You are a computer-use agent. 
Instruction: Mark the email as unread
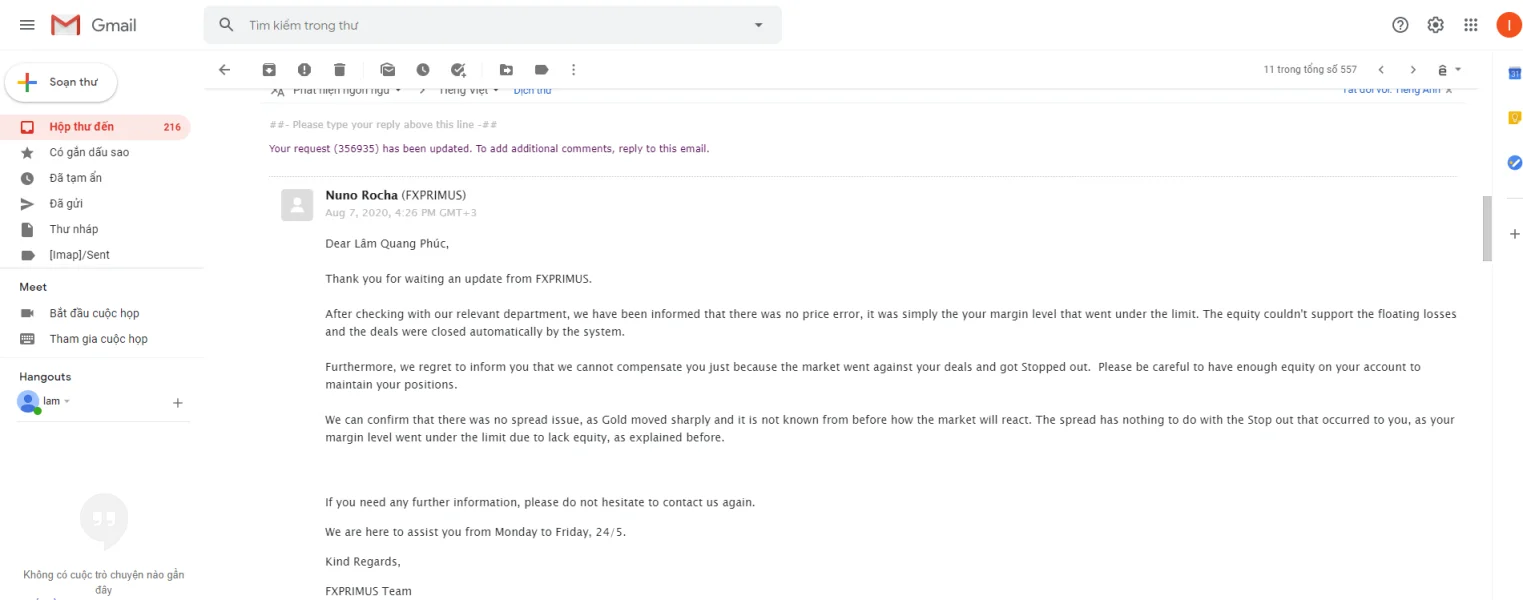click(387, 70)
